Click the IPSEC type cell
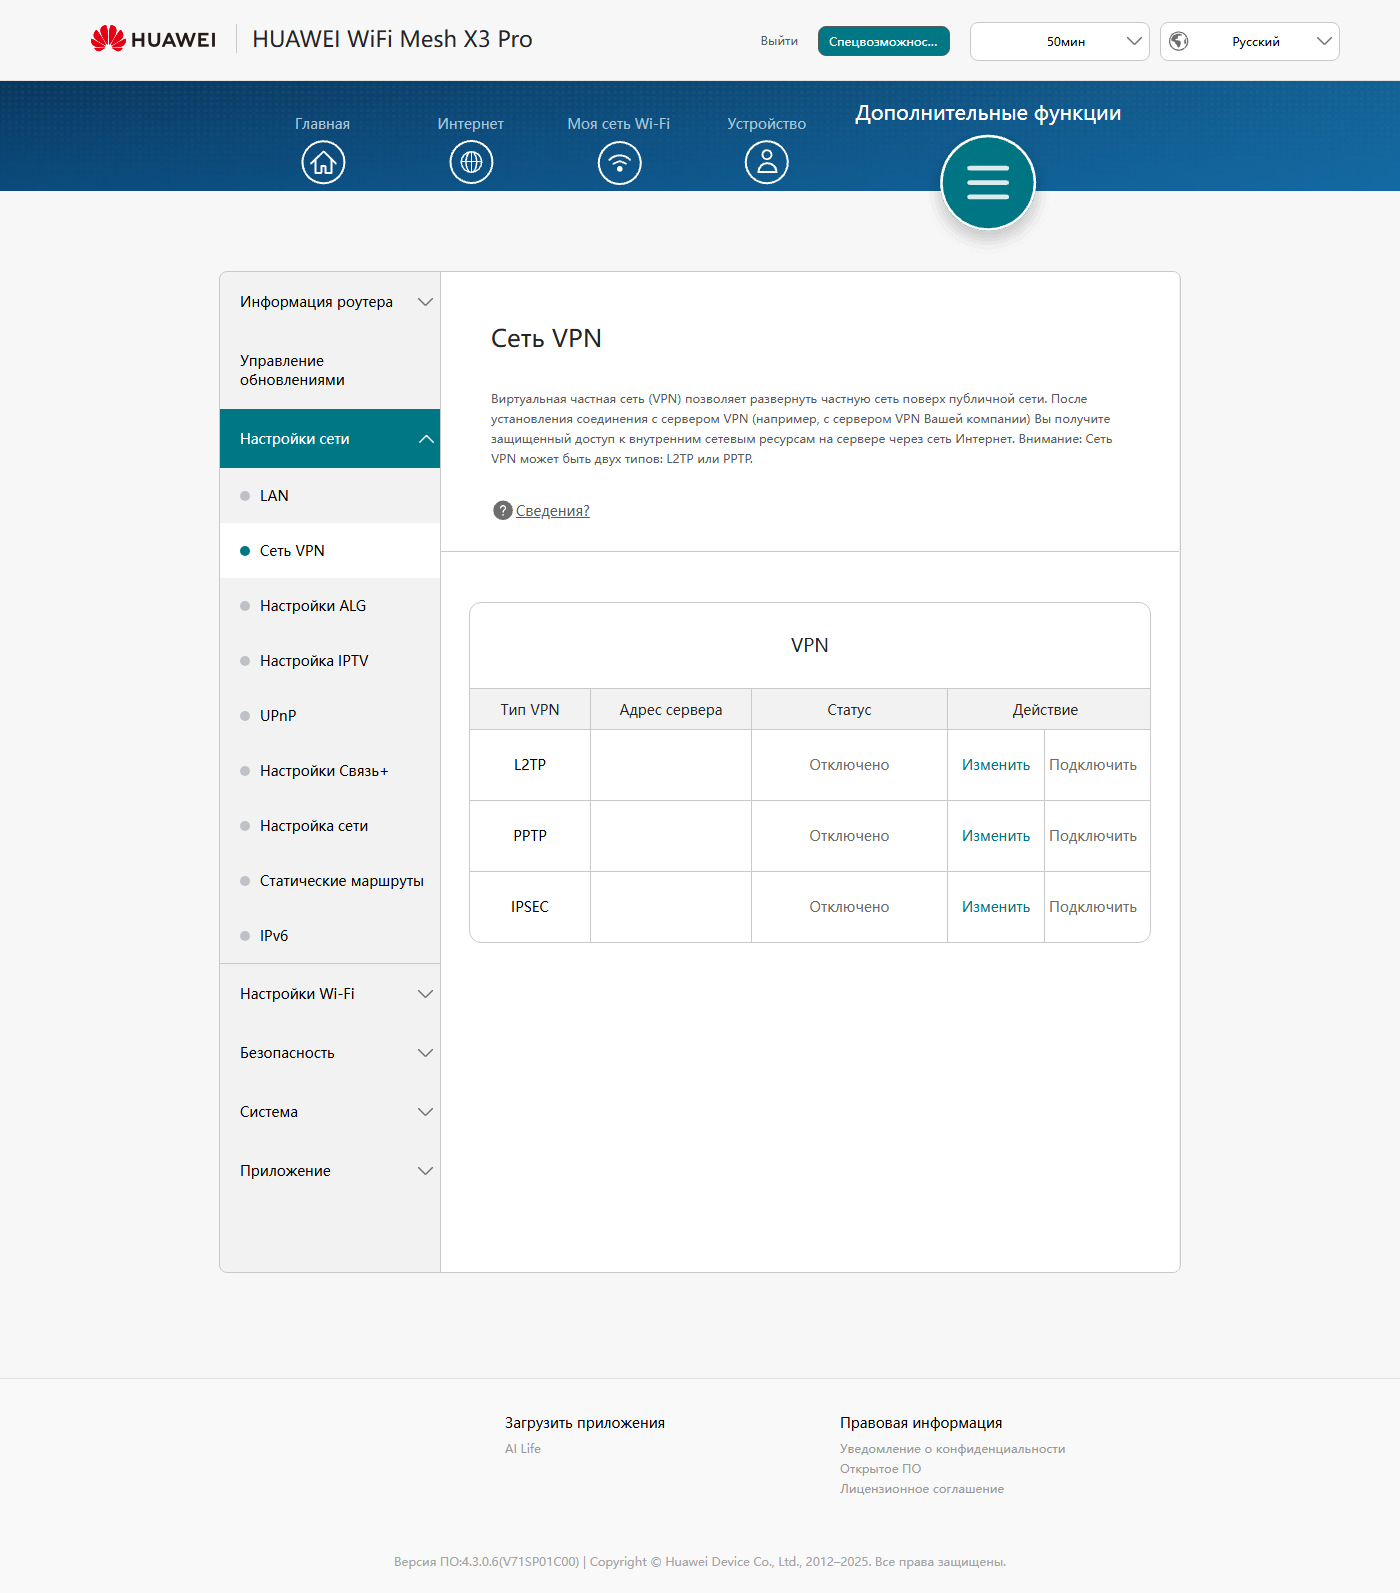Image resolution: width=1400 pixels, height=1593 pixels. point(530,907)
